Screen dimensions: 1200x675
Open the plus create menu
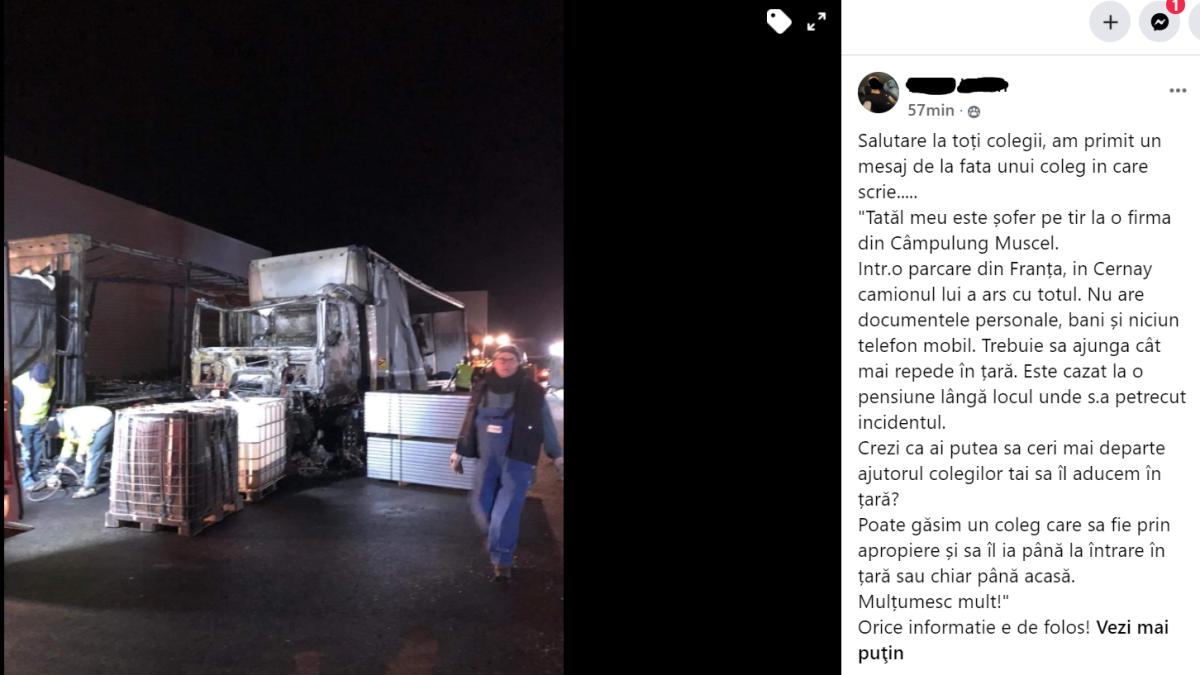coord(1110,21)
